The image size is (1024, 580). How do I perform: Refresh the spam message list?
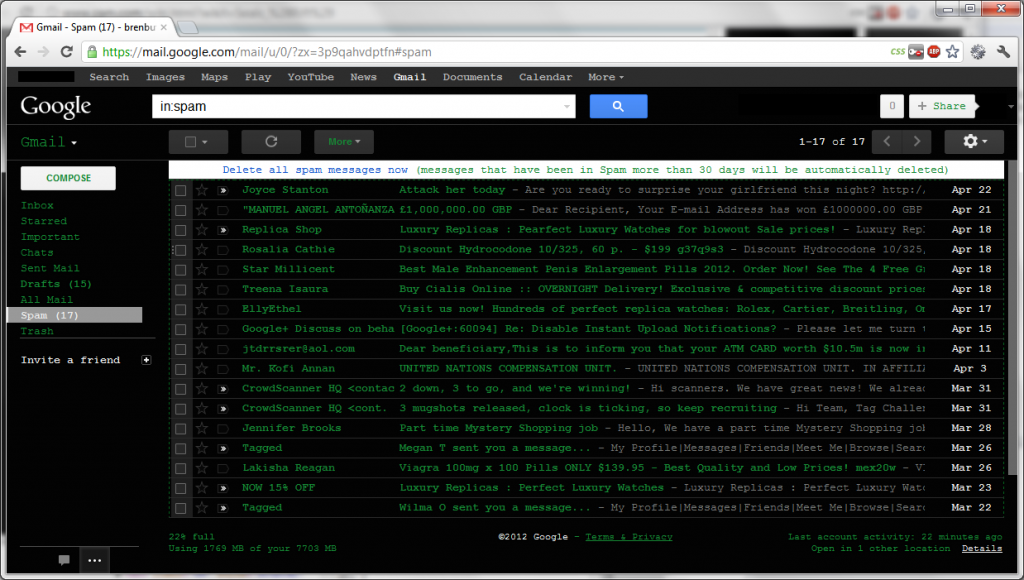(271, 142)
